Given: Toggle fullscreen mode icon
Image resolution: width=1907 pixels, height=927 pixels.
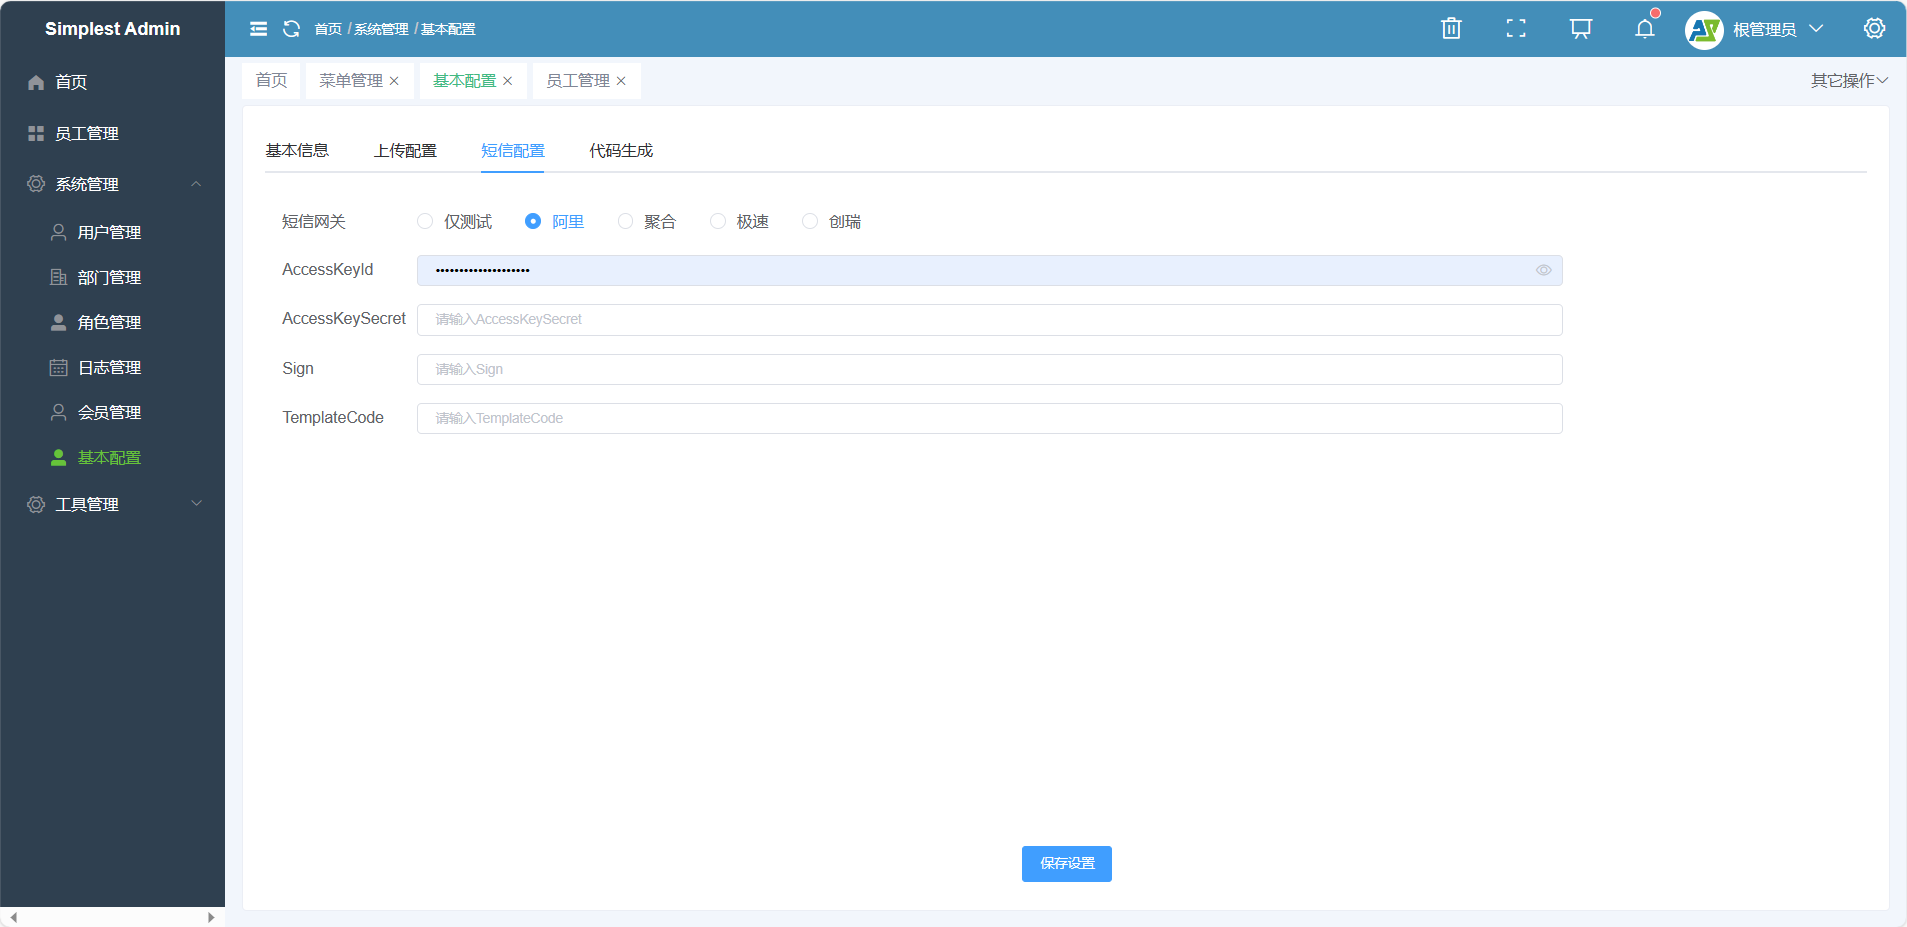Looking at the screenshot, I should tap(1516, 29).
